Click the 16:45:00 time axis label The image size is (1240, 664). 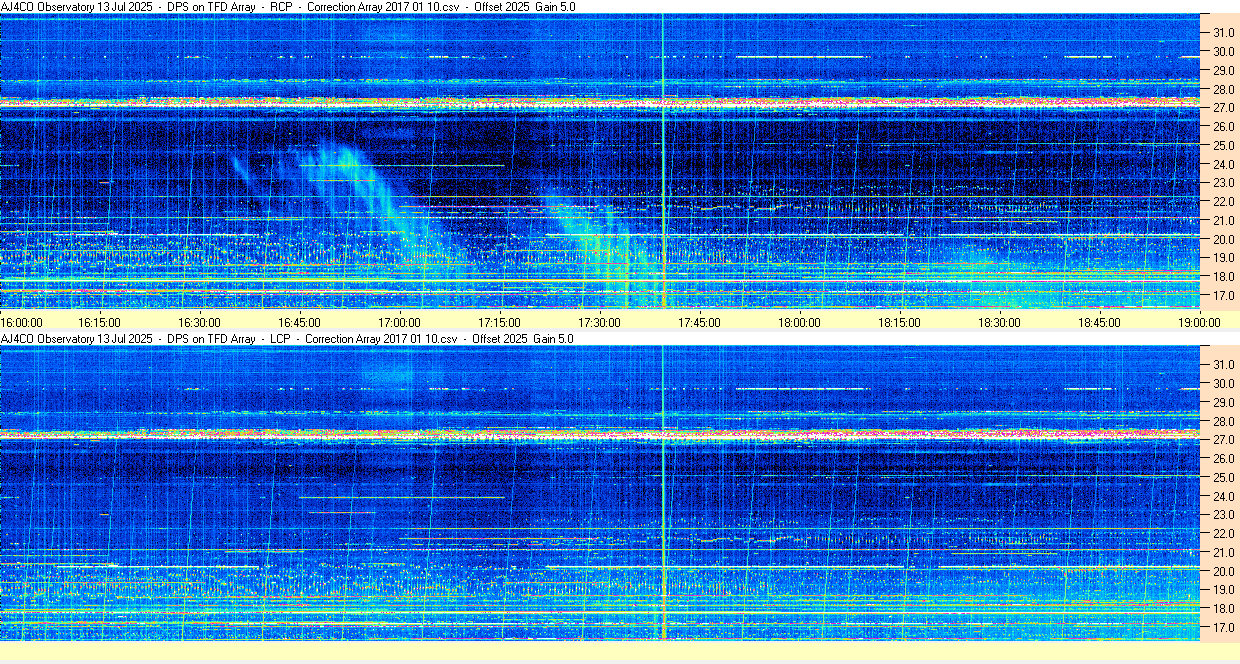click(x=299, y=322)
